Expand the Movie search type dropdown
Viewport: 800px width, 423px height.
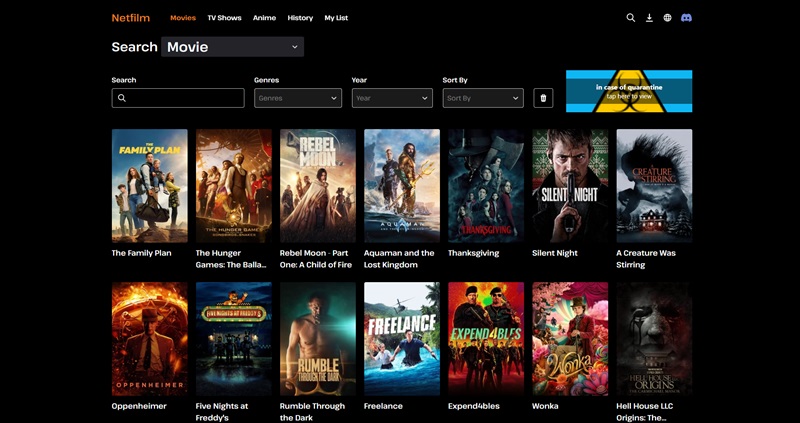[x=233, y=47]
